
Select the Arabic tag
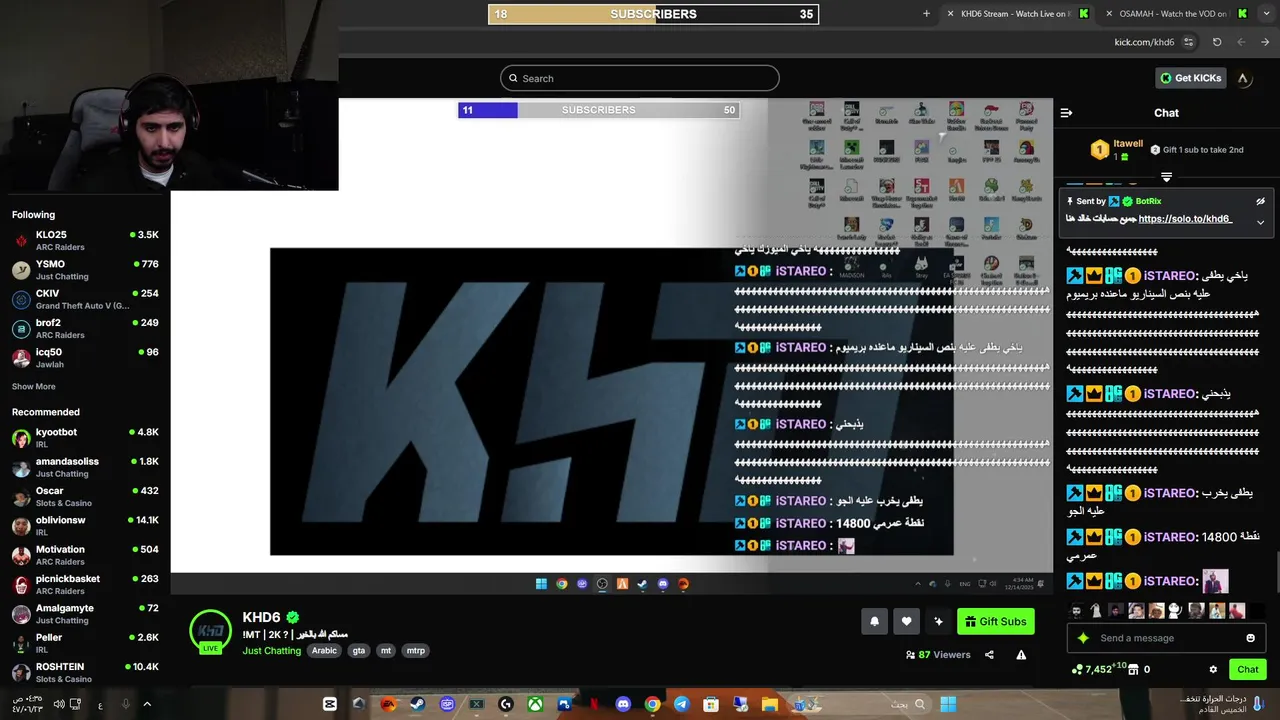pos(324,650)
